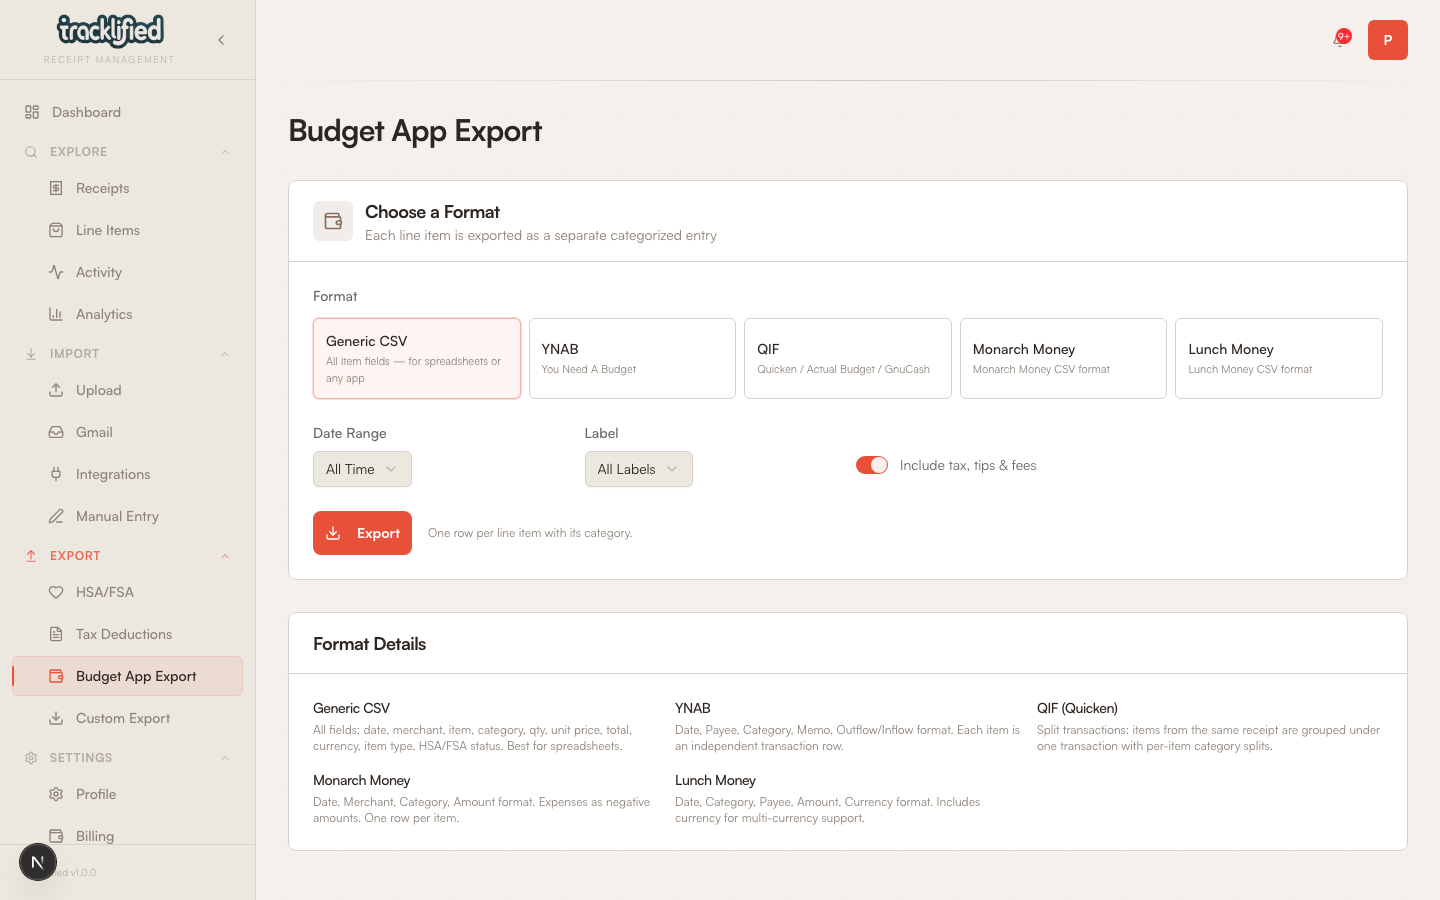Click the Budget App Export heading

tap(415, 131)
